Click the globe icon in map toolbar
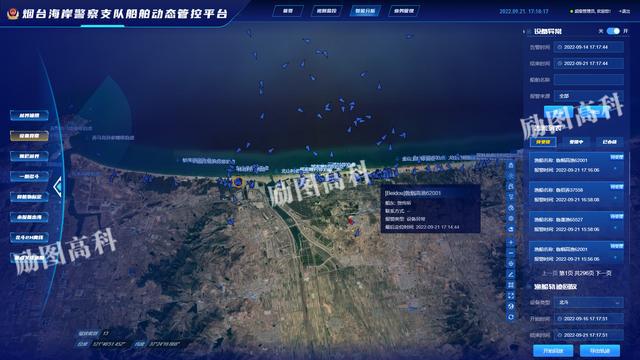 (511, 306)
